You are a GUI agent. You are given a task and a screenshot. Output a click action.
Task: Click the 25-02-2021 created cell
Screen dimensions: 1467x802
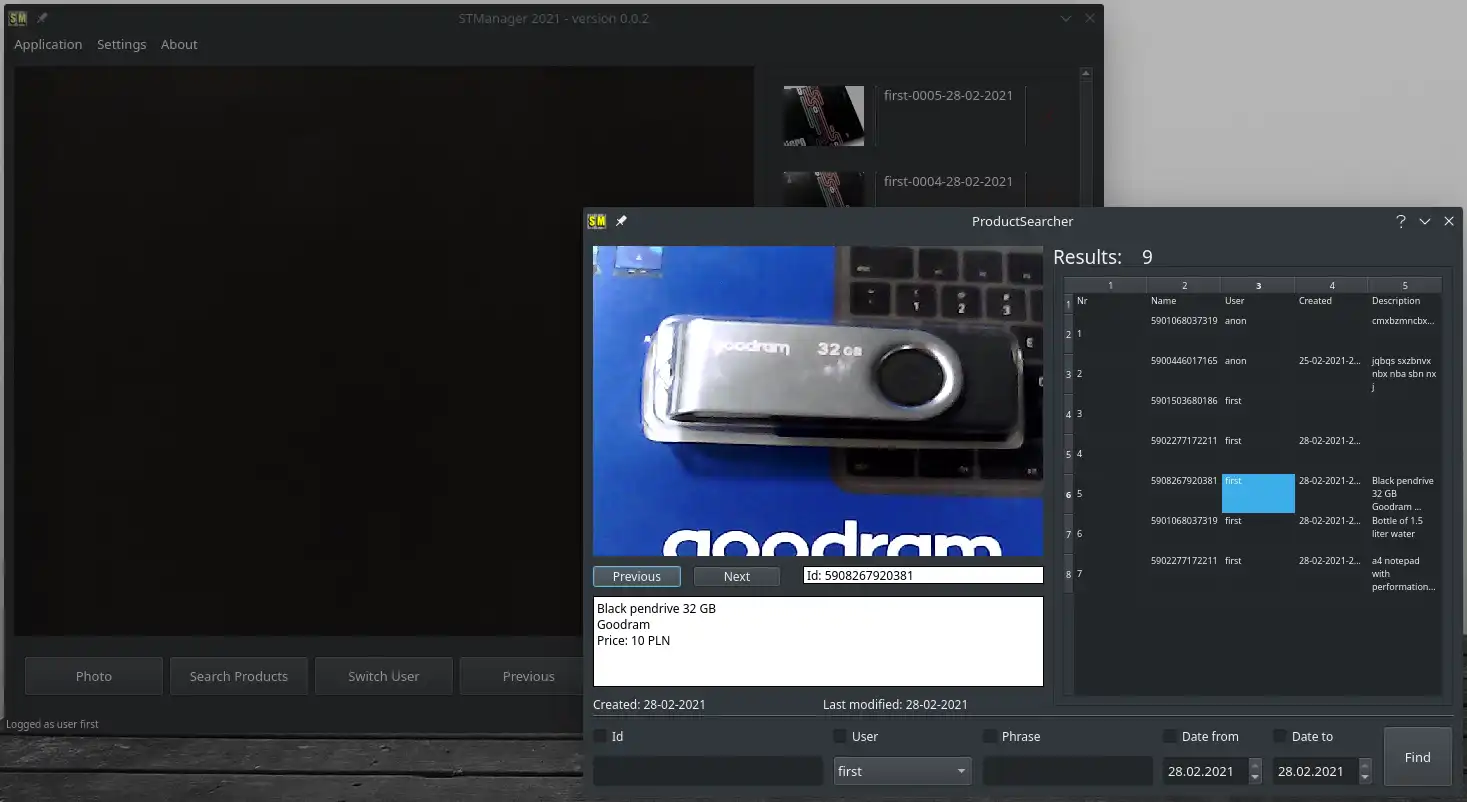coord(1332,373)
